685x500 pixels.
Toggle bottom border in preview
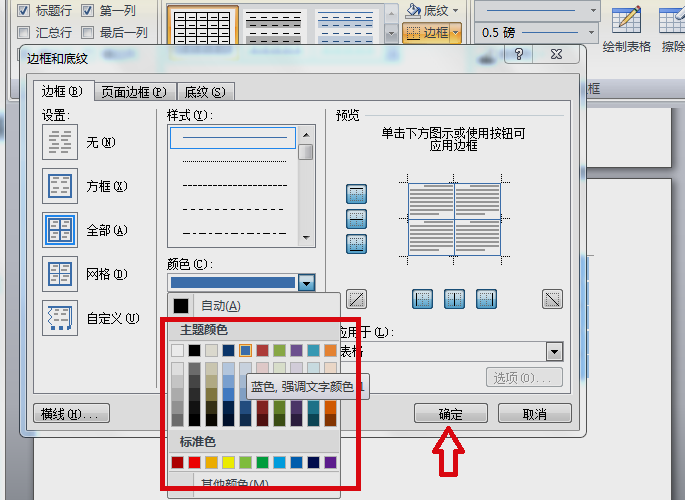(356, 244)
